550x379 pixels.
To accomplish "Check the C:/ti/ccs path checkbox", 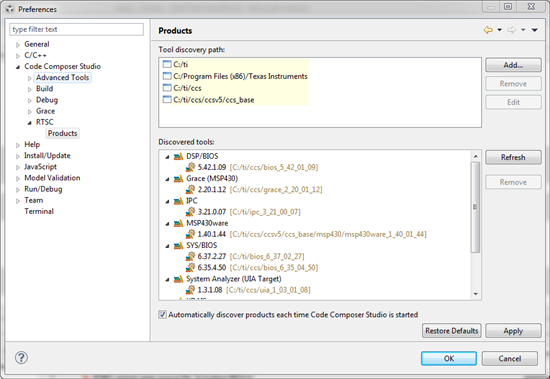I will click(167, 88).
